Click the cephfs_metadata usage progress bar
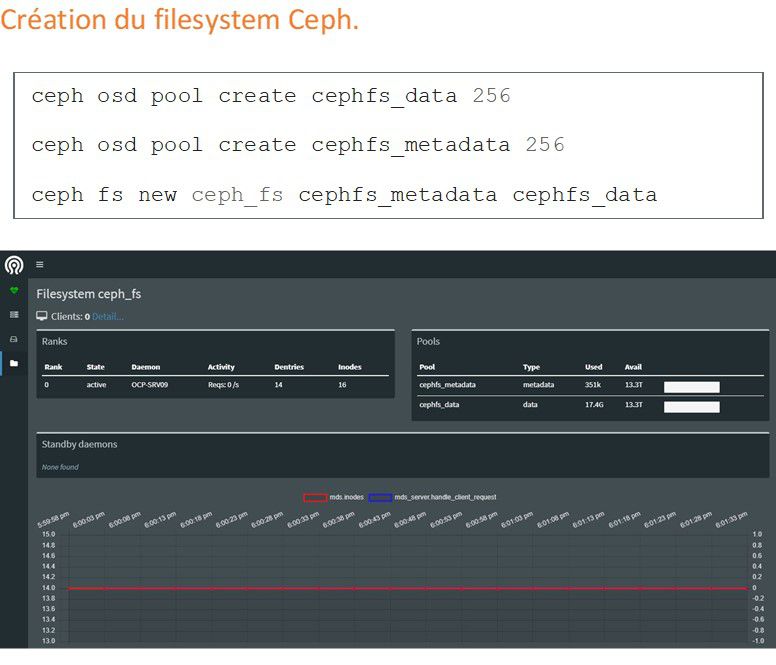The width and height of the screenshot is (776, 665). (691, 387)
